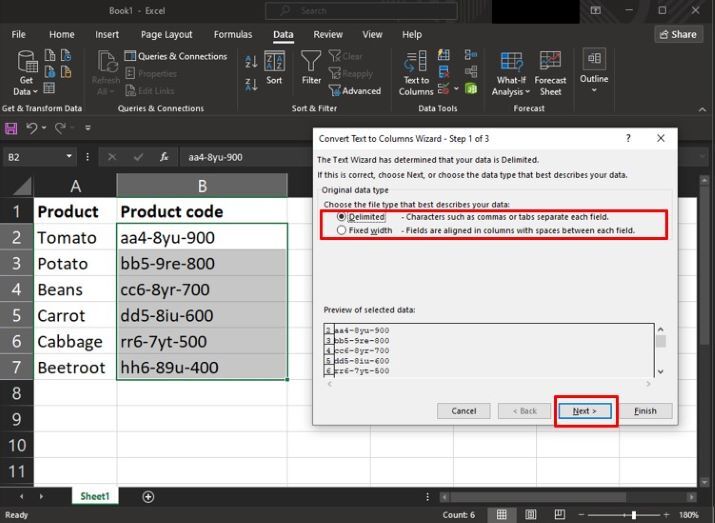Click the Text to Columns icon
Screen dimensions: 715x523
pyautogui.click(x=416, y=64)
